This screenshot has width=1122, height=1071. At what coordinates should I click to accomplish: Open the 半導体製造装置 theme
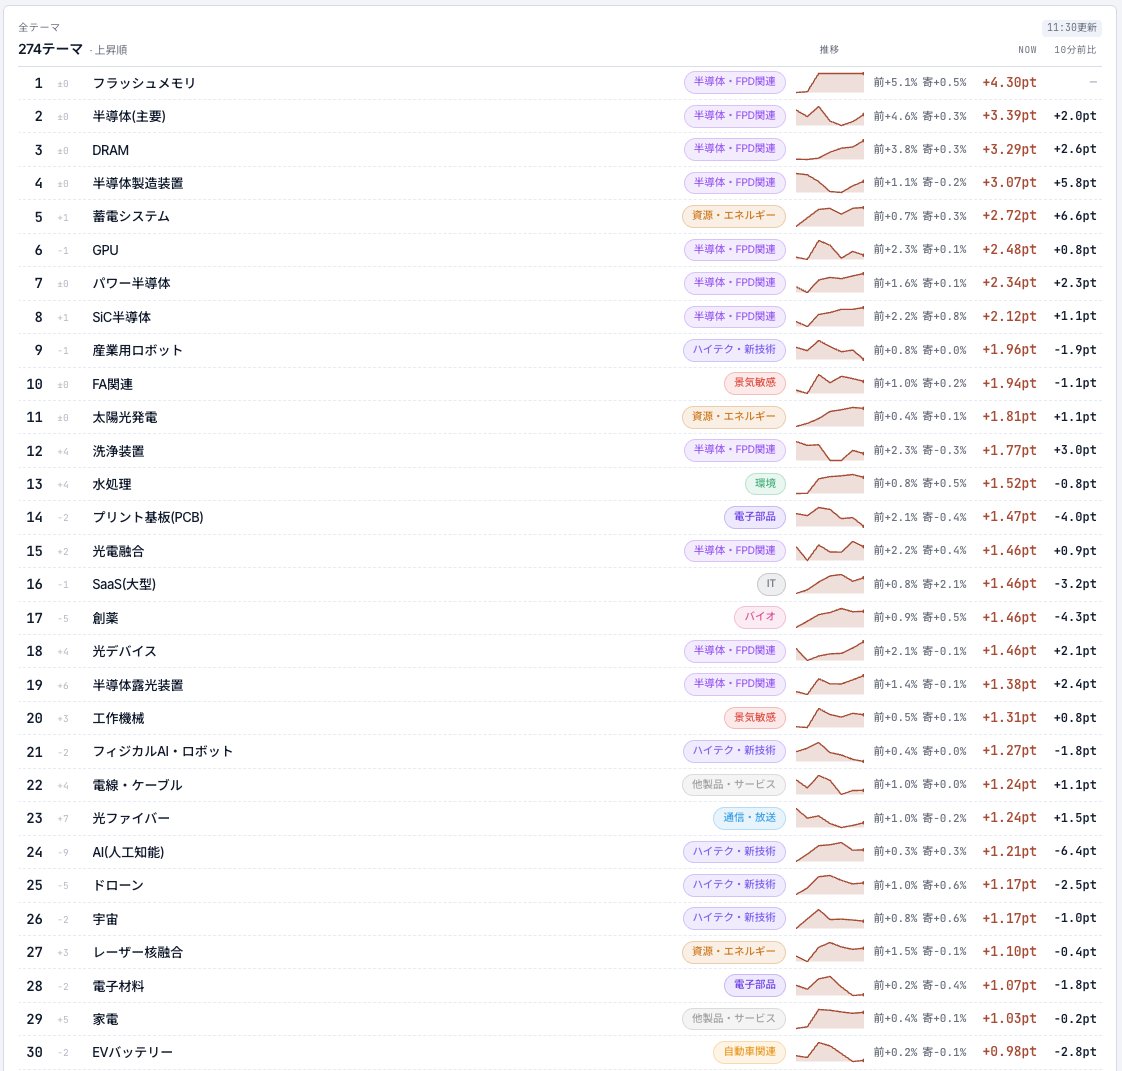point(137,183)
